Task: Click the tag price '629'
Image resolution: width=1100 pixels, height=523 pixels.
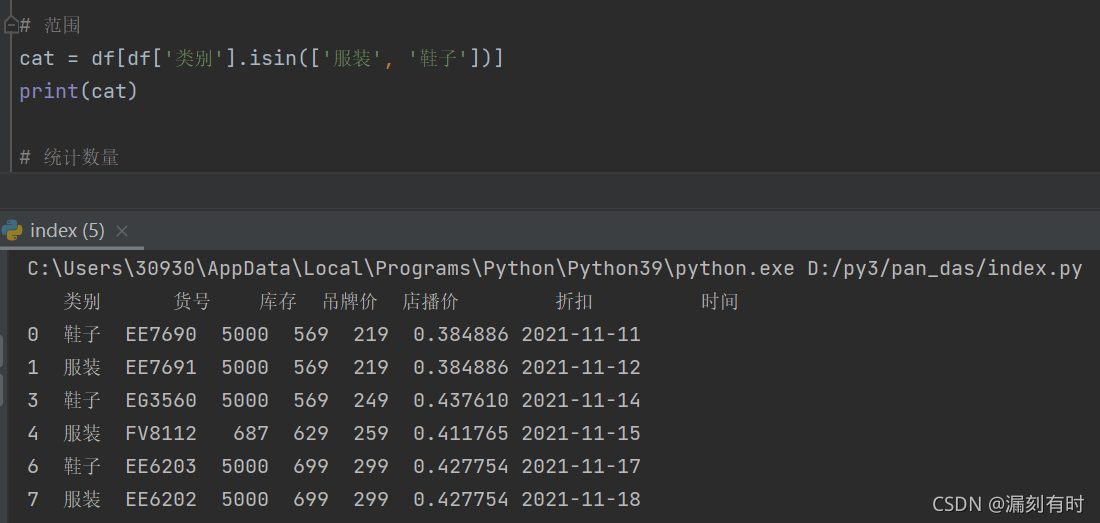Action: click(311, 433)
